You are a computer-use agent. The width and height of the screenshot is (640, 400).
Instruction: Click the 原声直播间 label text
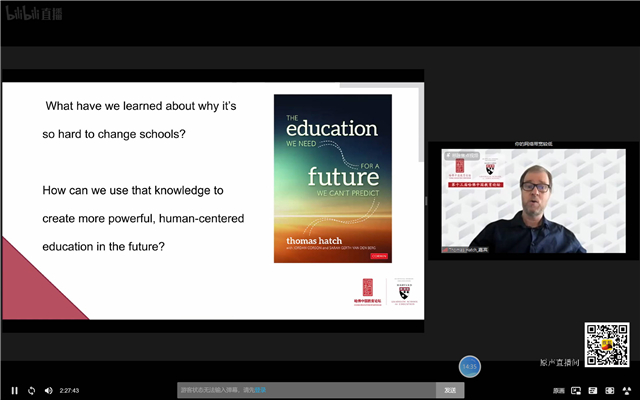tap(560, 362)
